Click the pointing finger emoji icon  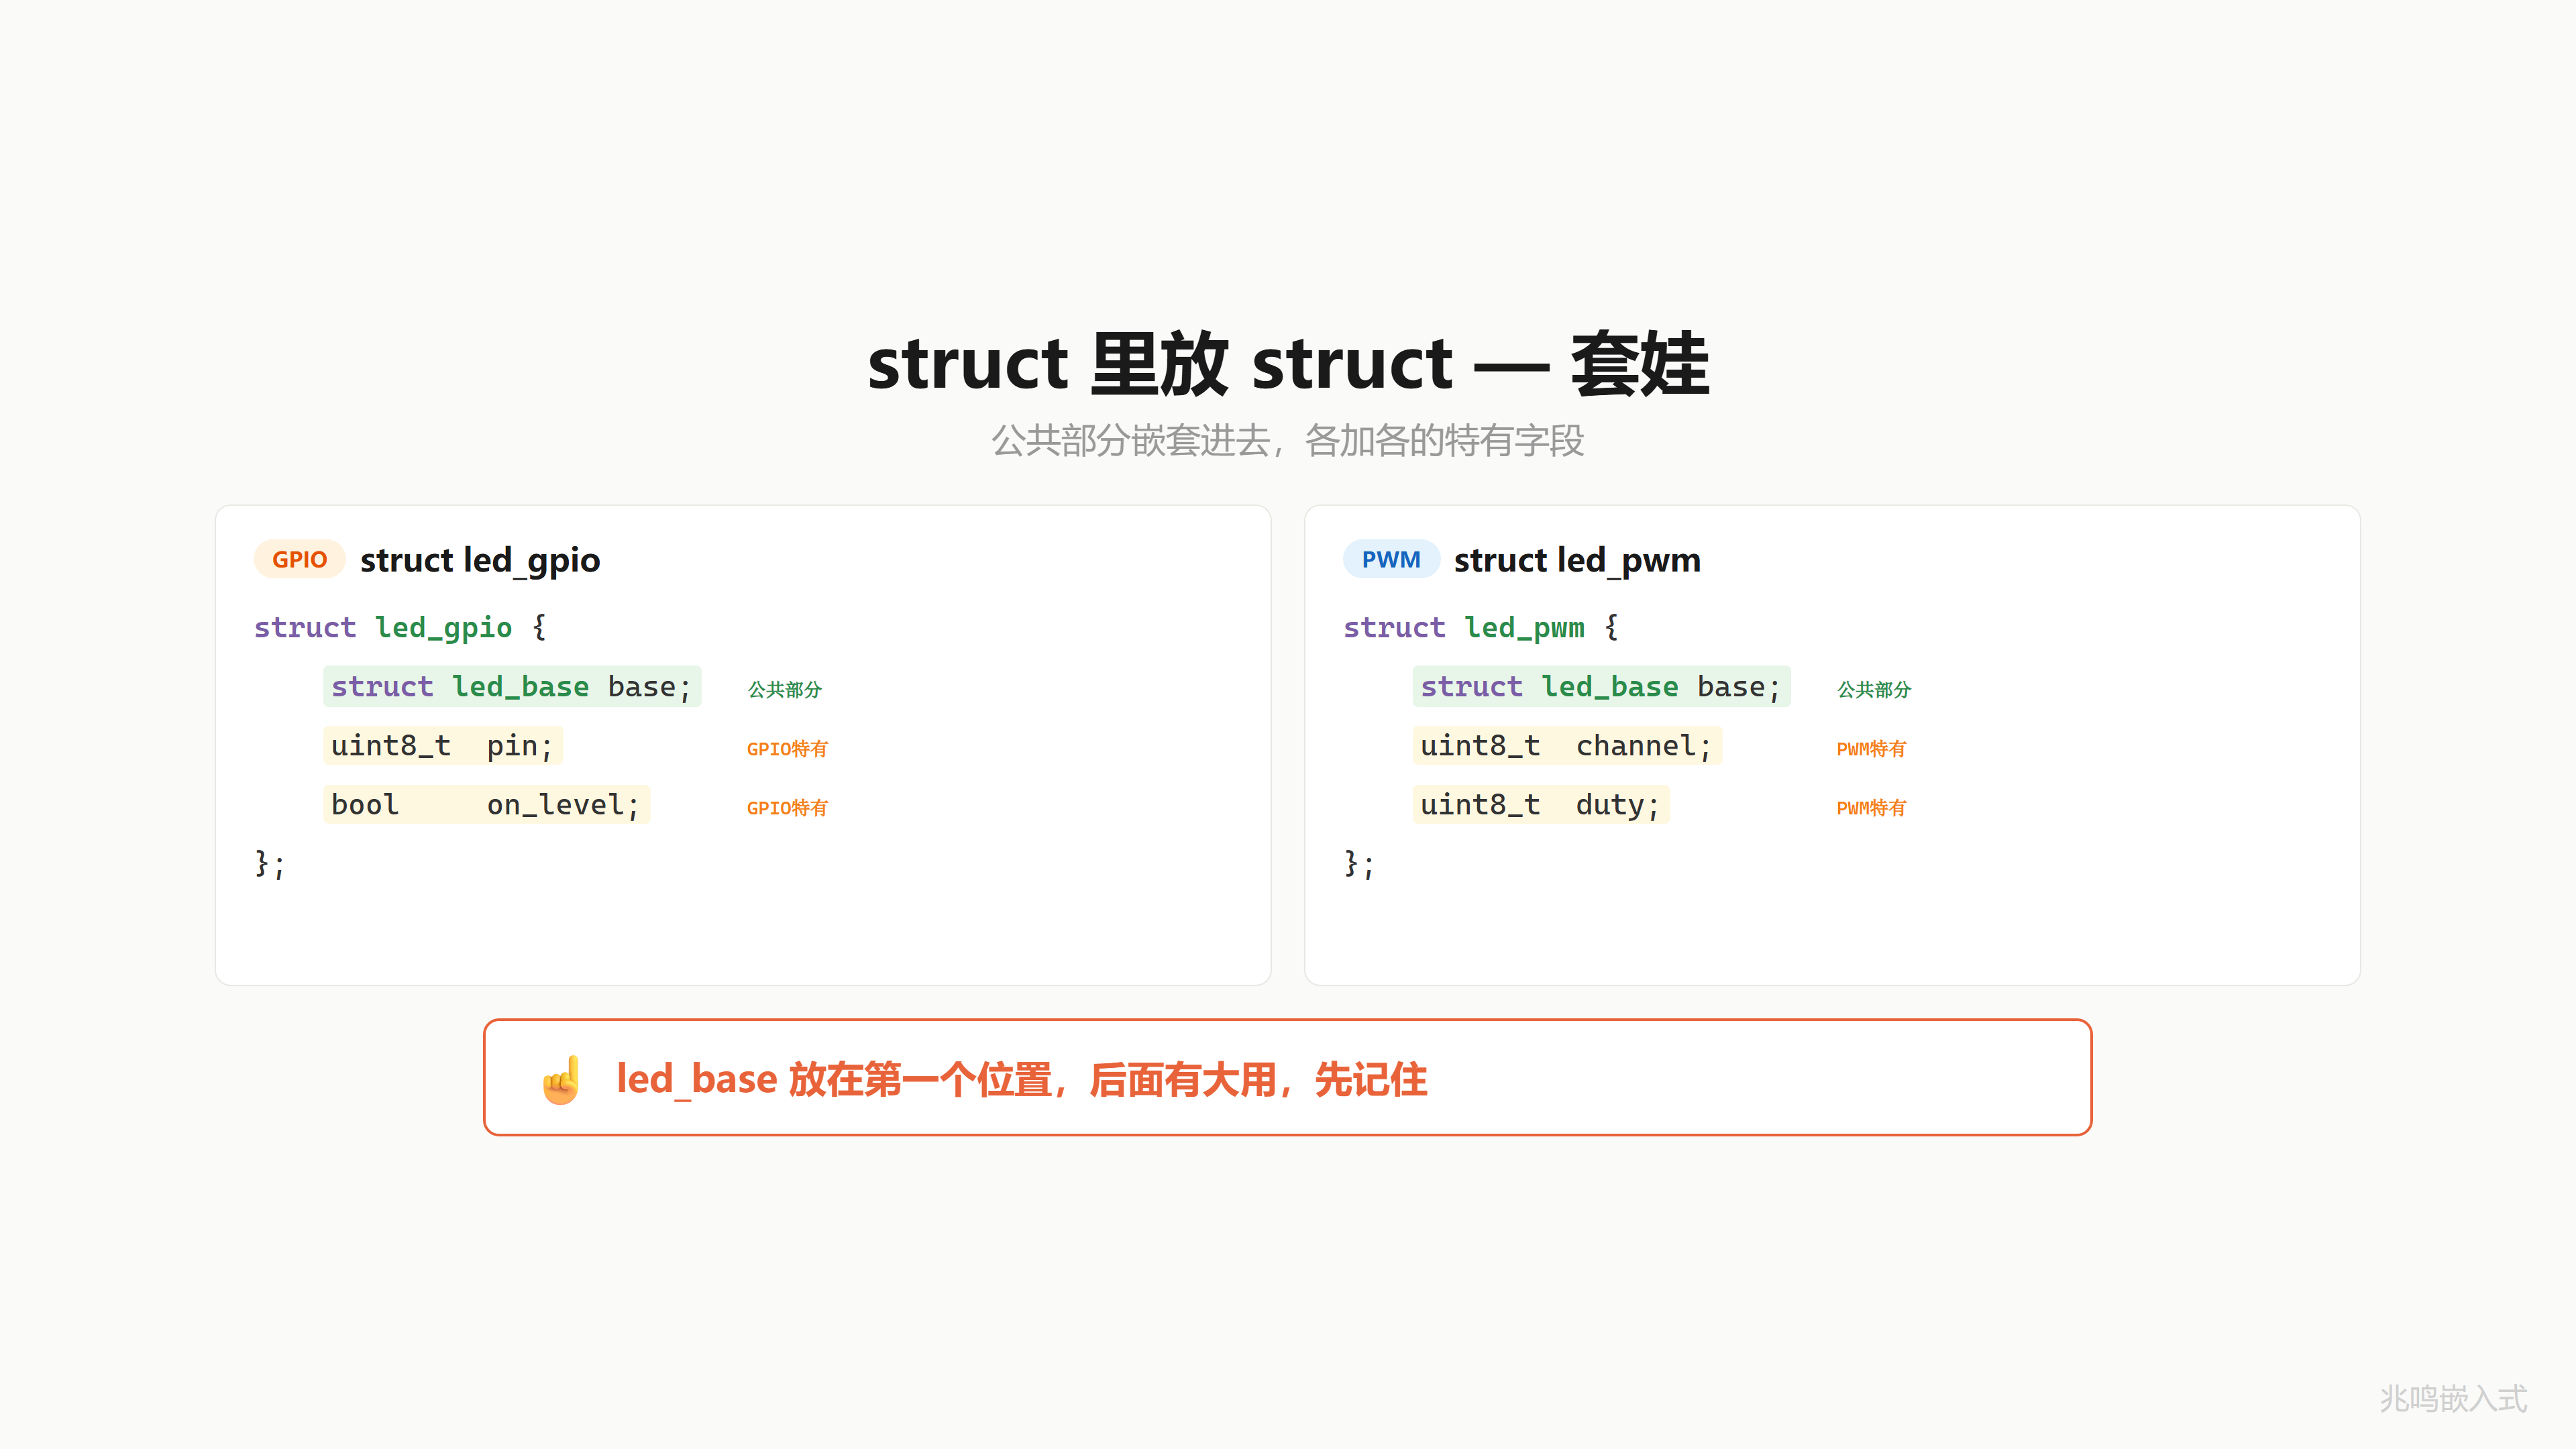click(561, 1080)
